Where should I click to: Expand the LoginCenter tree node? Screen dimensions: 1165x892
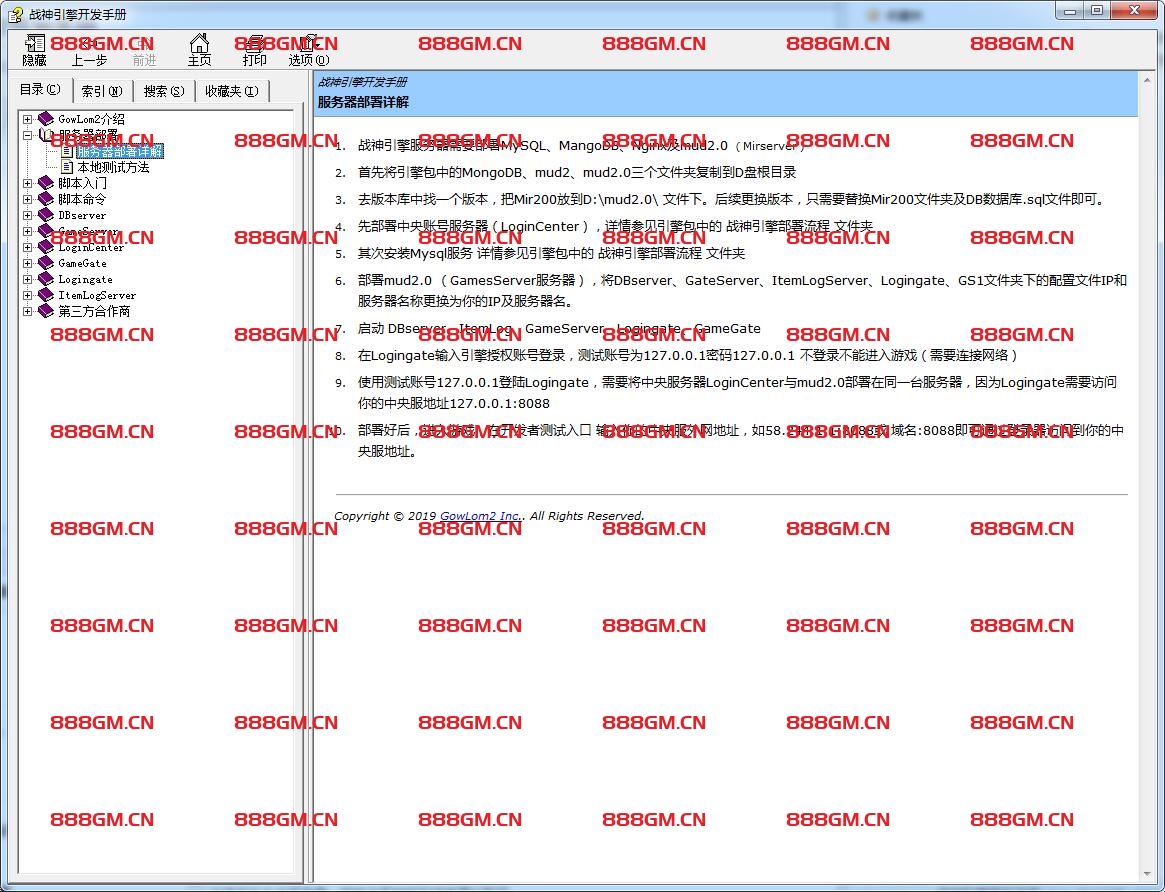click(27, 247)
